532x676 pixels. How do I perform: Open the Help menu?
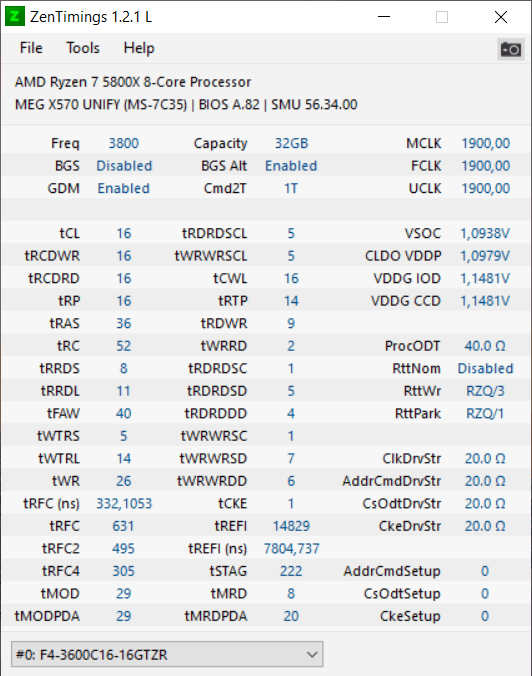click(139, 48)
